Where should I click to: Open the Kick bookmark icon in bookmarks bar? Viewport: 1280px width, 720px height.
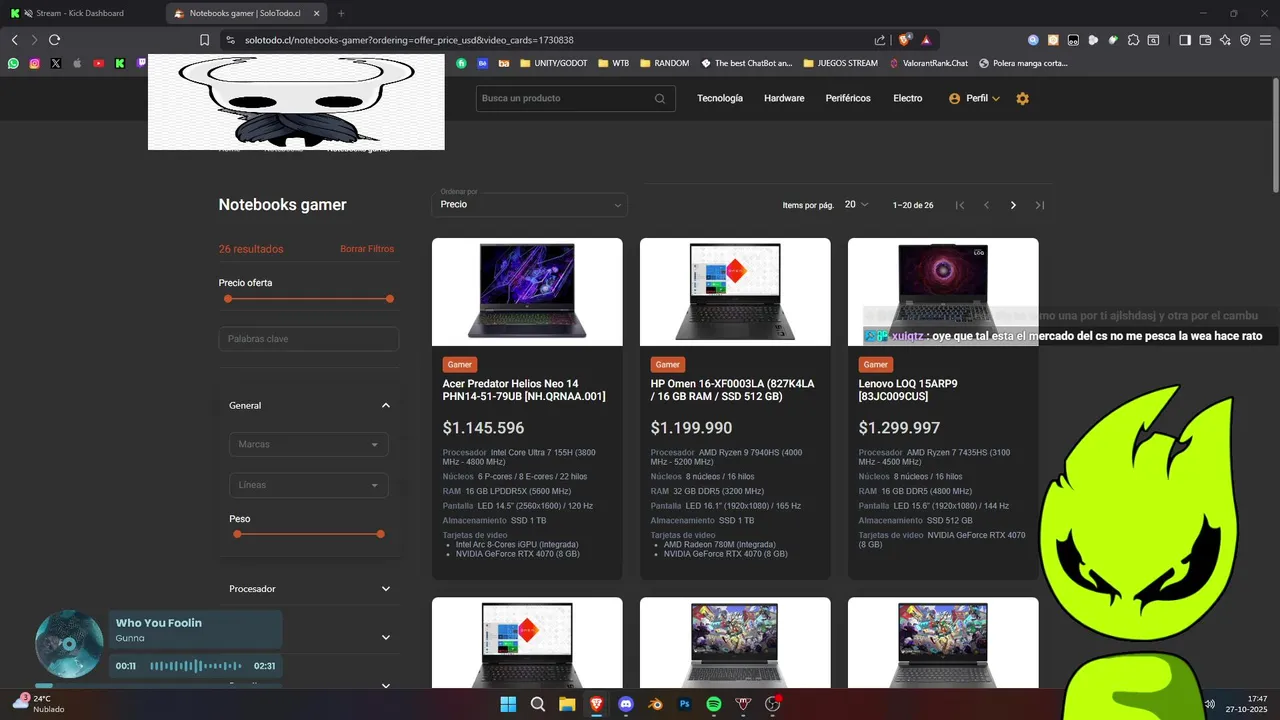(x=120, y=63)
